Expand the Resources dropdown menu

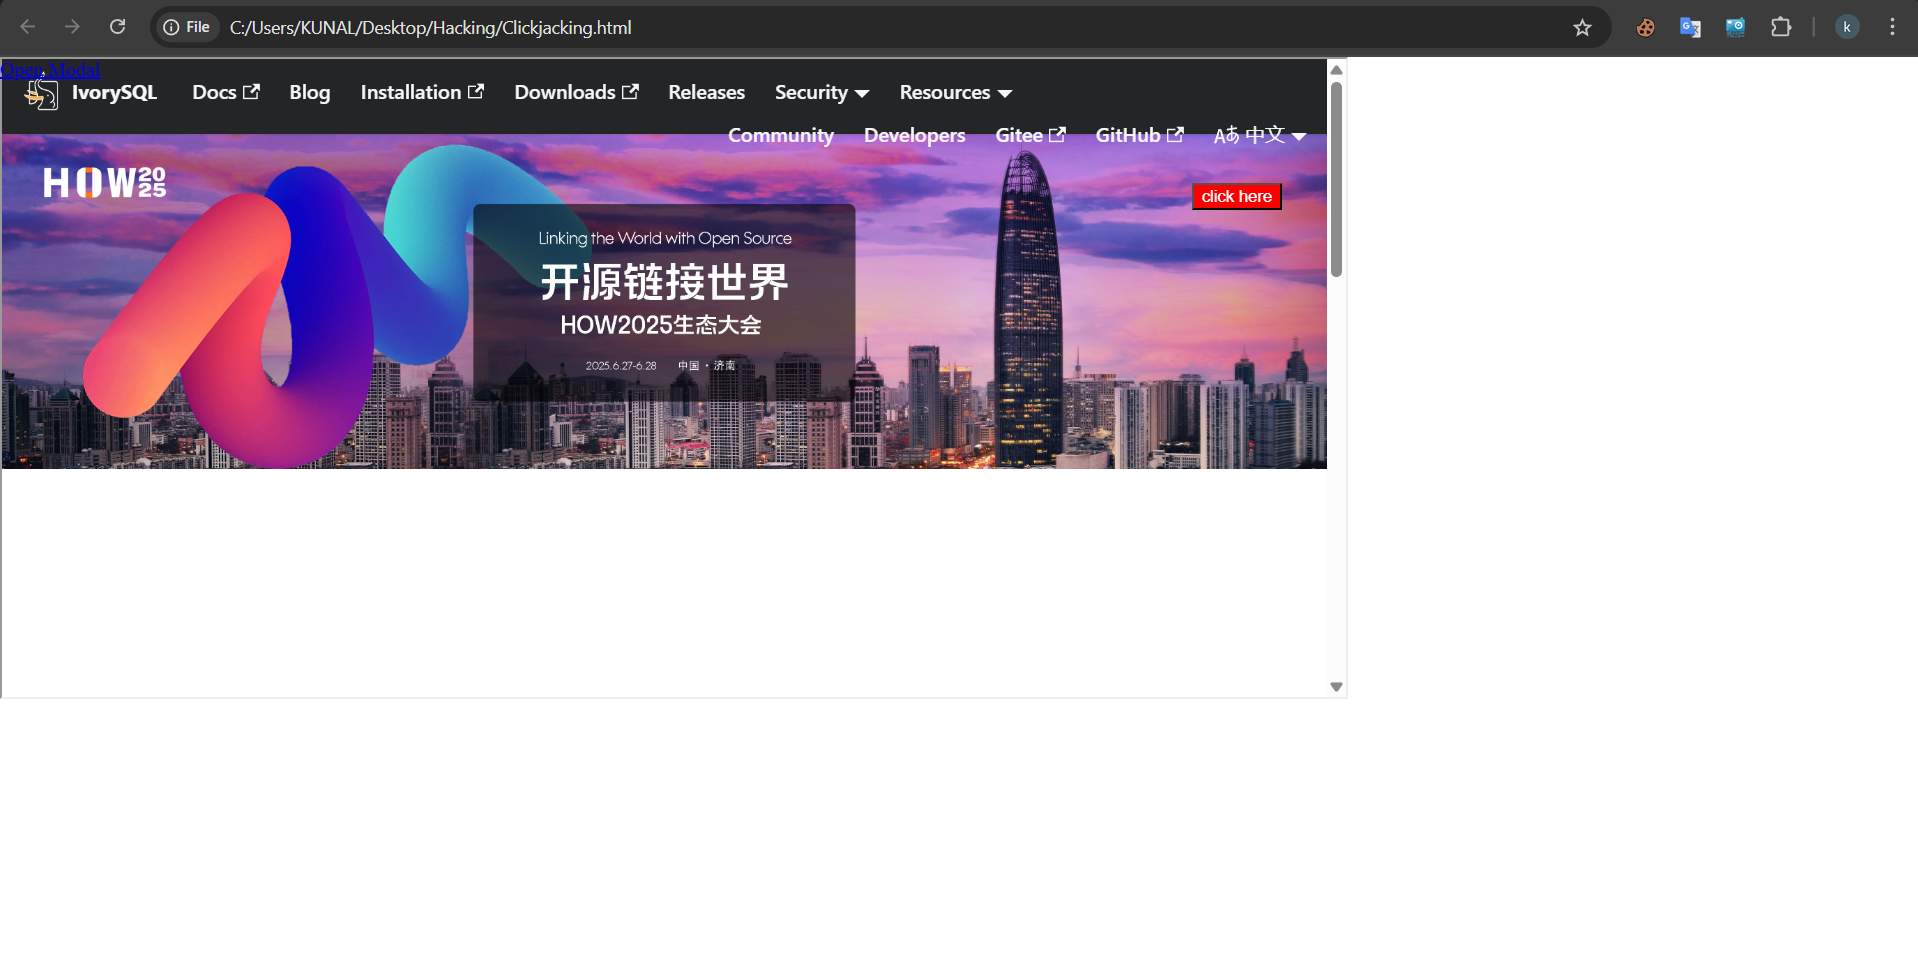point(955,93)
